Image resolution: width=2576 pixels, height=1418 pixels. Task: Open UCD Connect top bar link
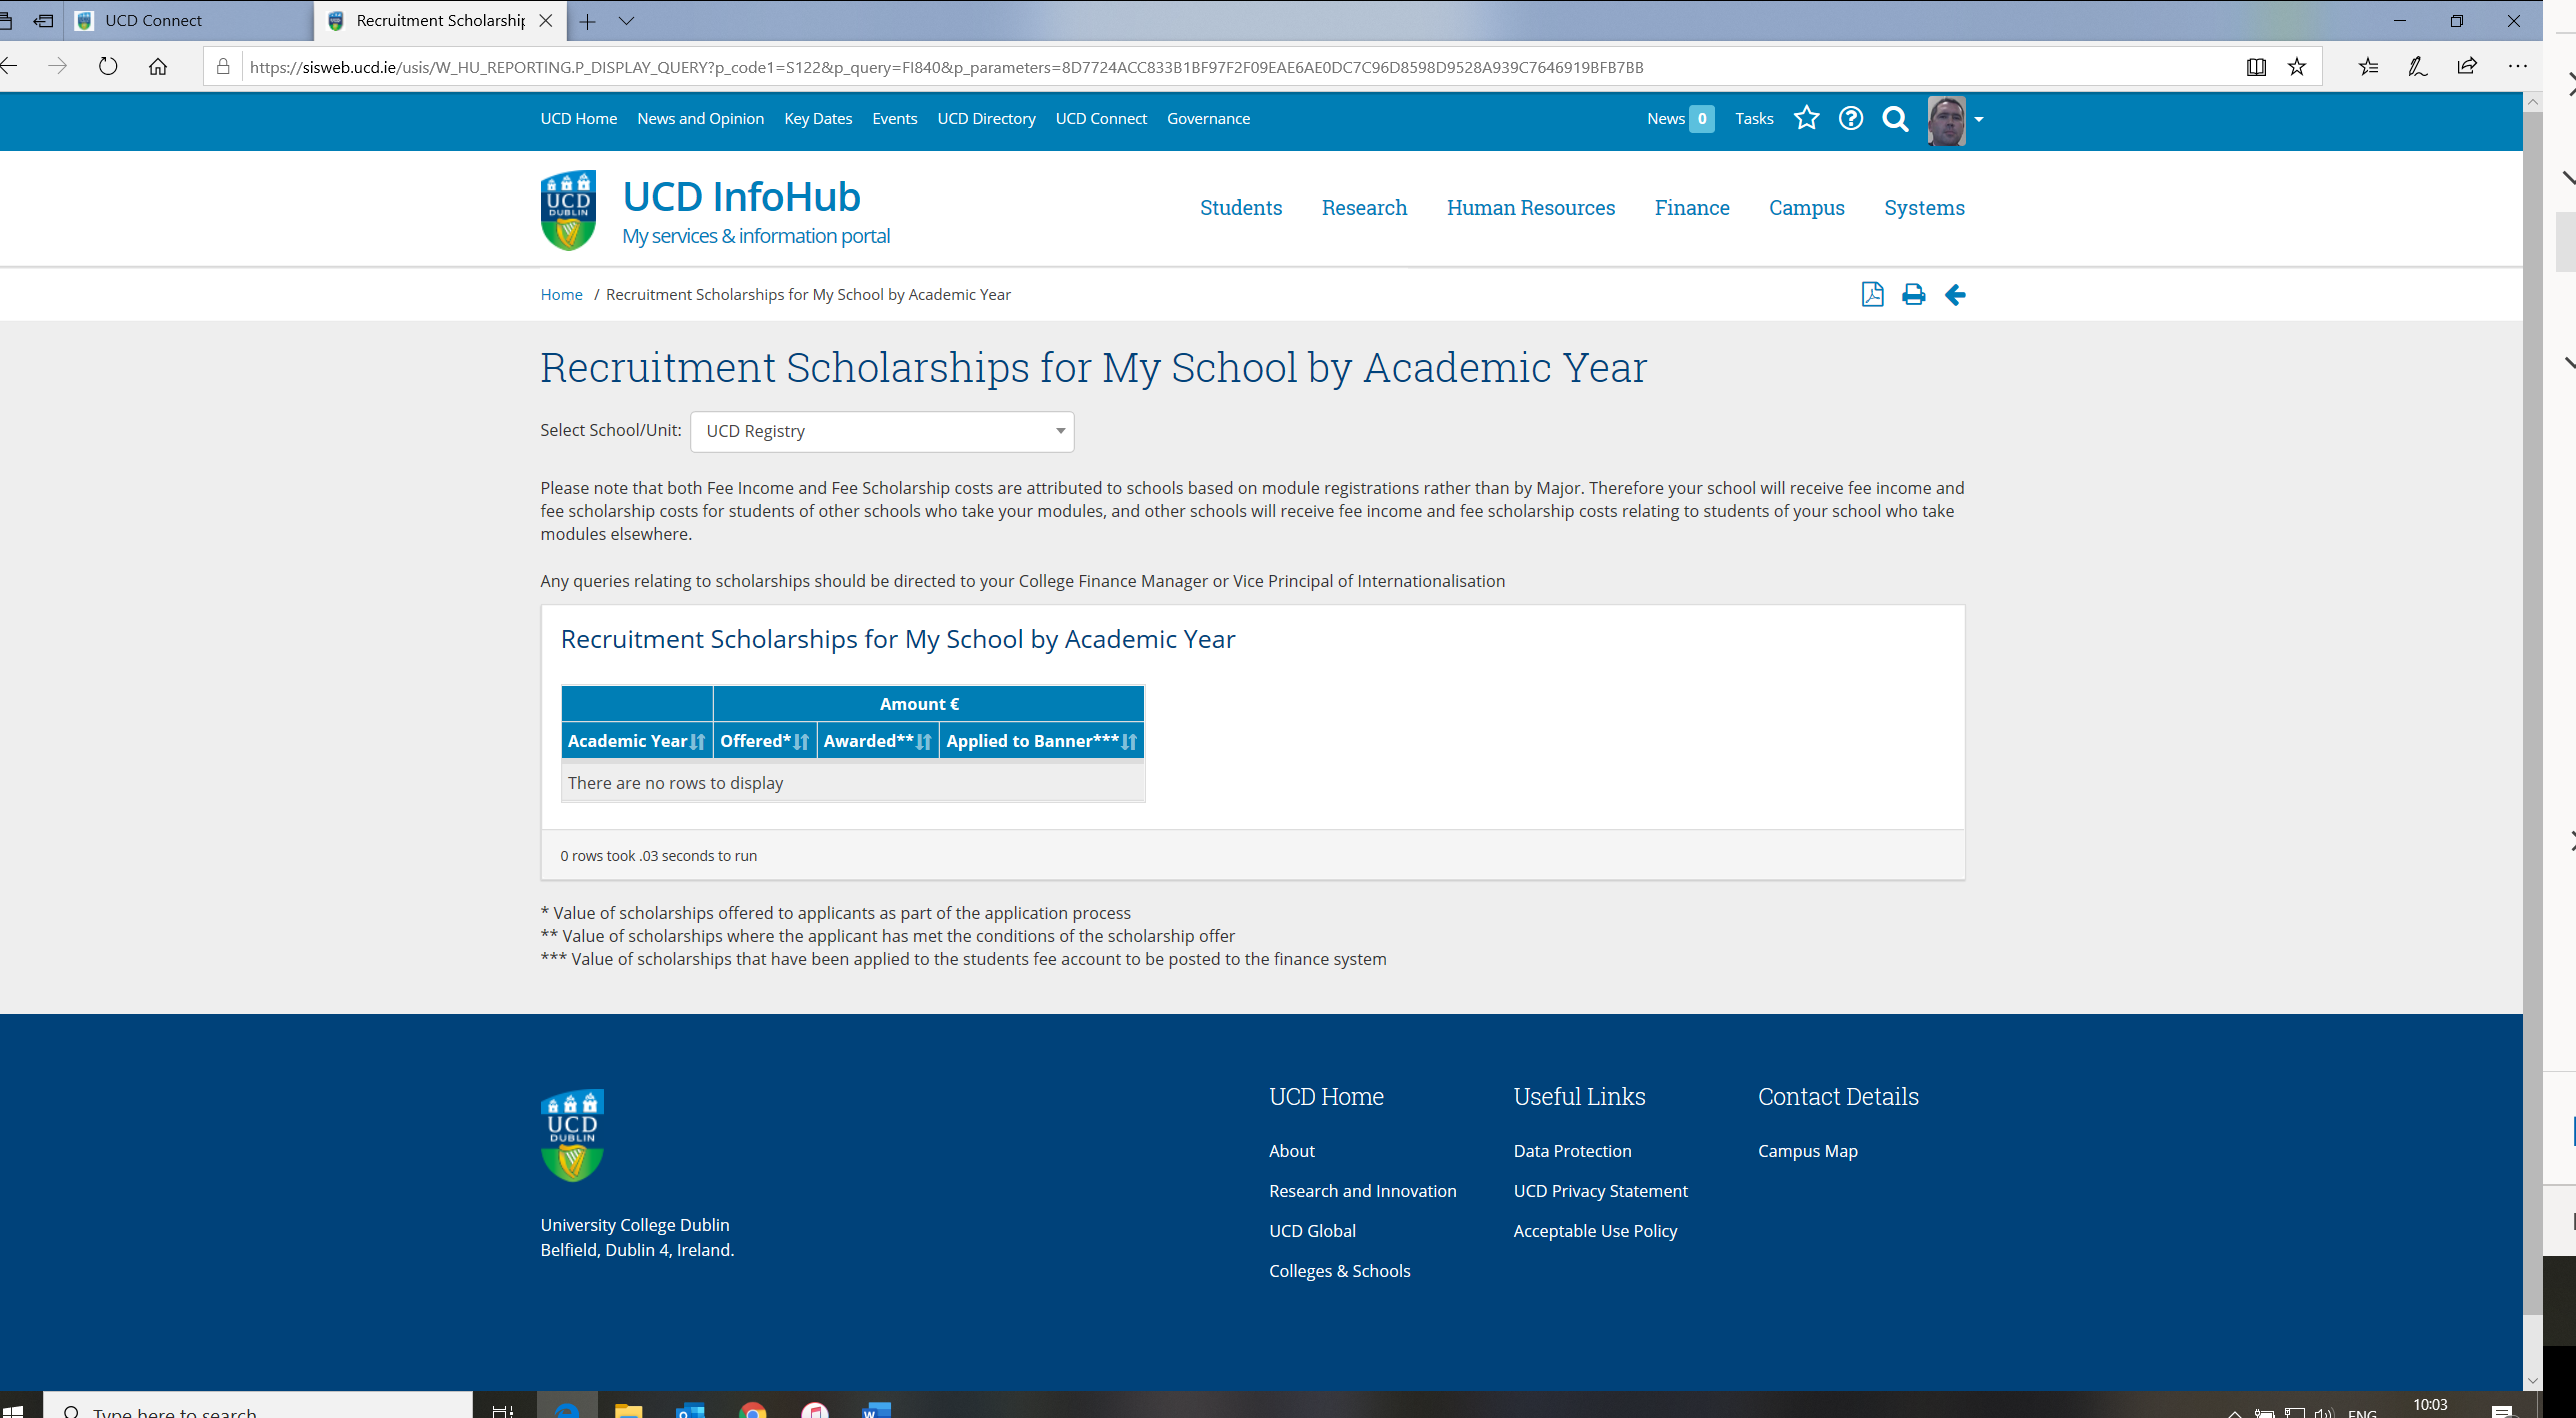point(1101,118)
